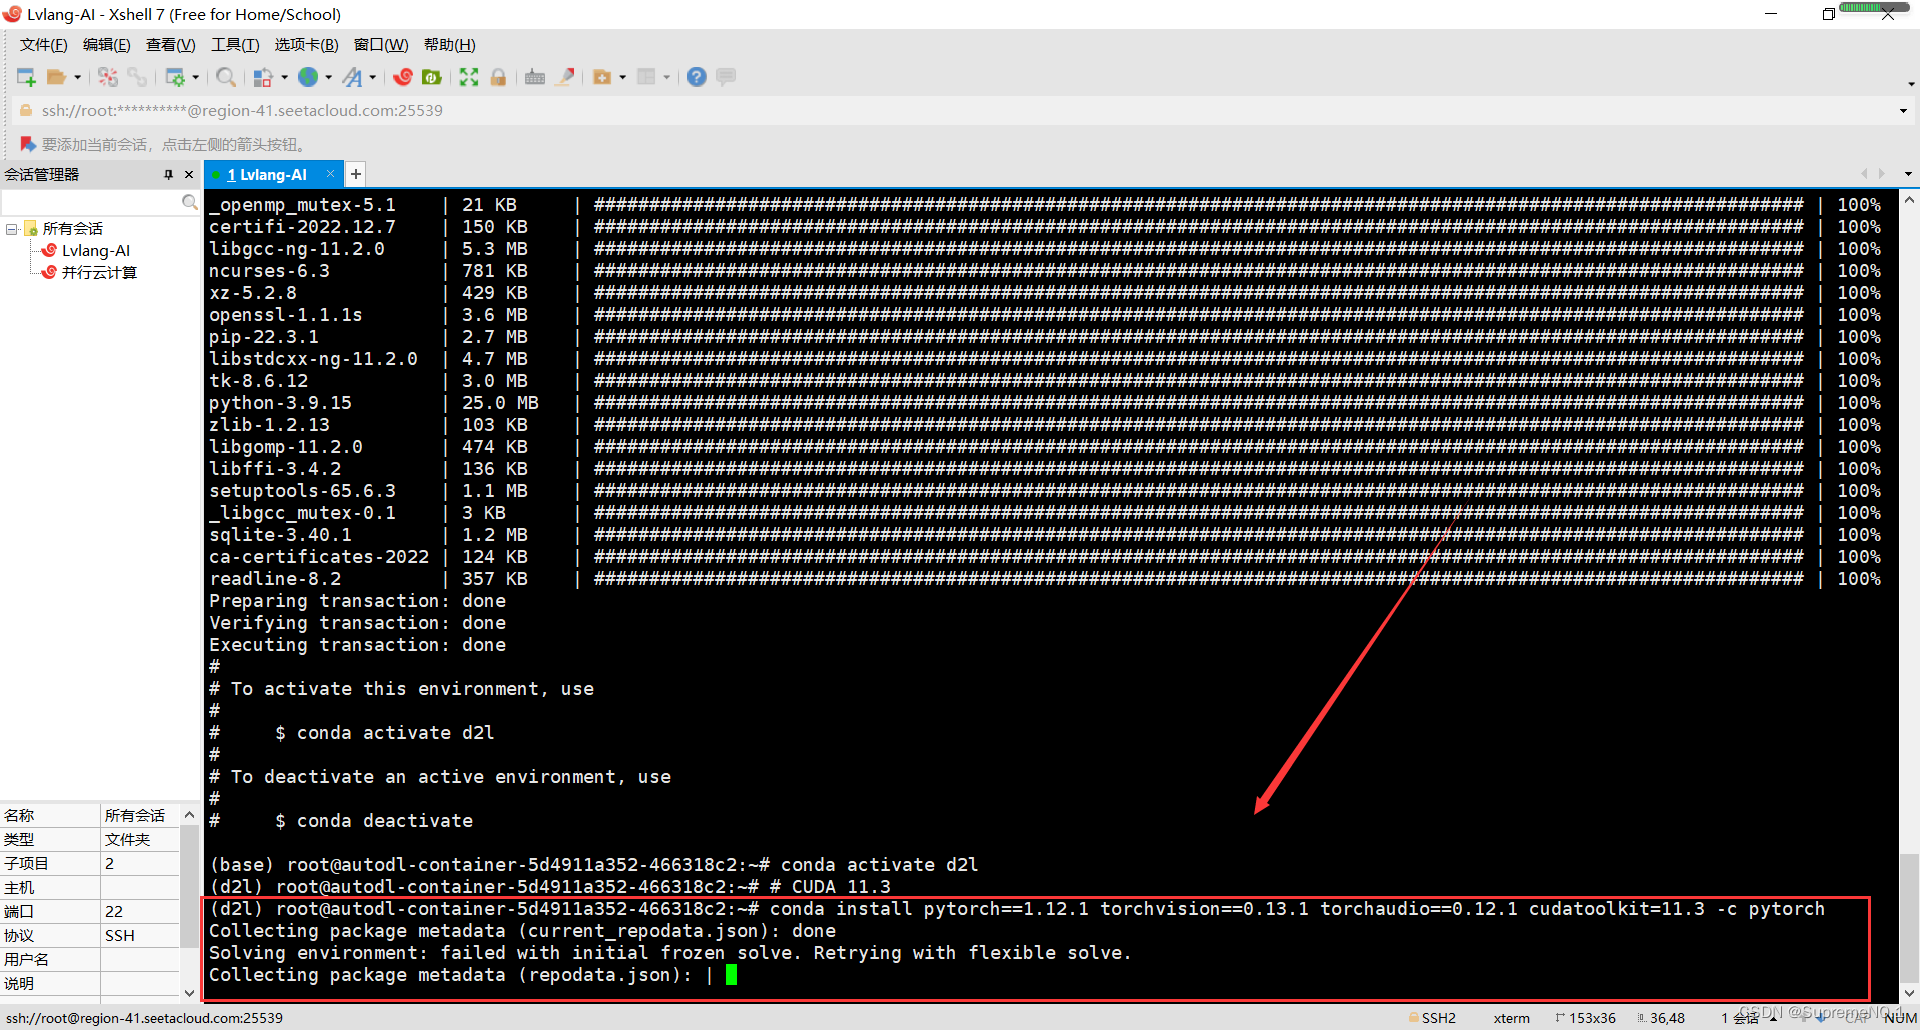Screen dimensions: 1920x1030
Task: Click the 名称 property header
Action: (x=50, y=816)
